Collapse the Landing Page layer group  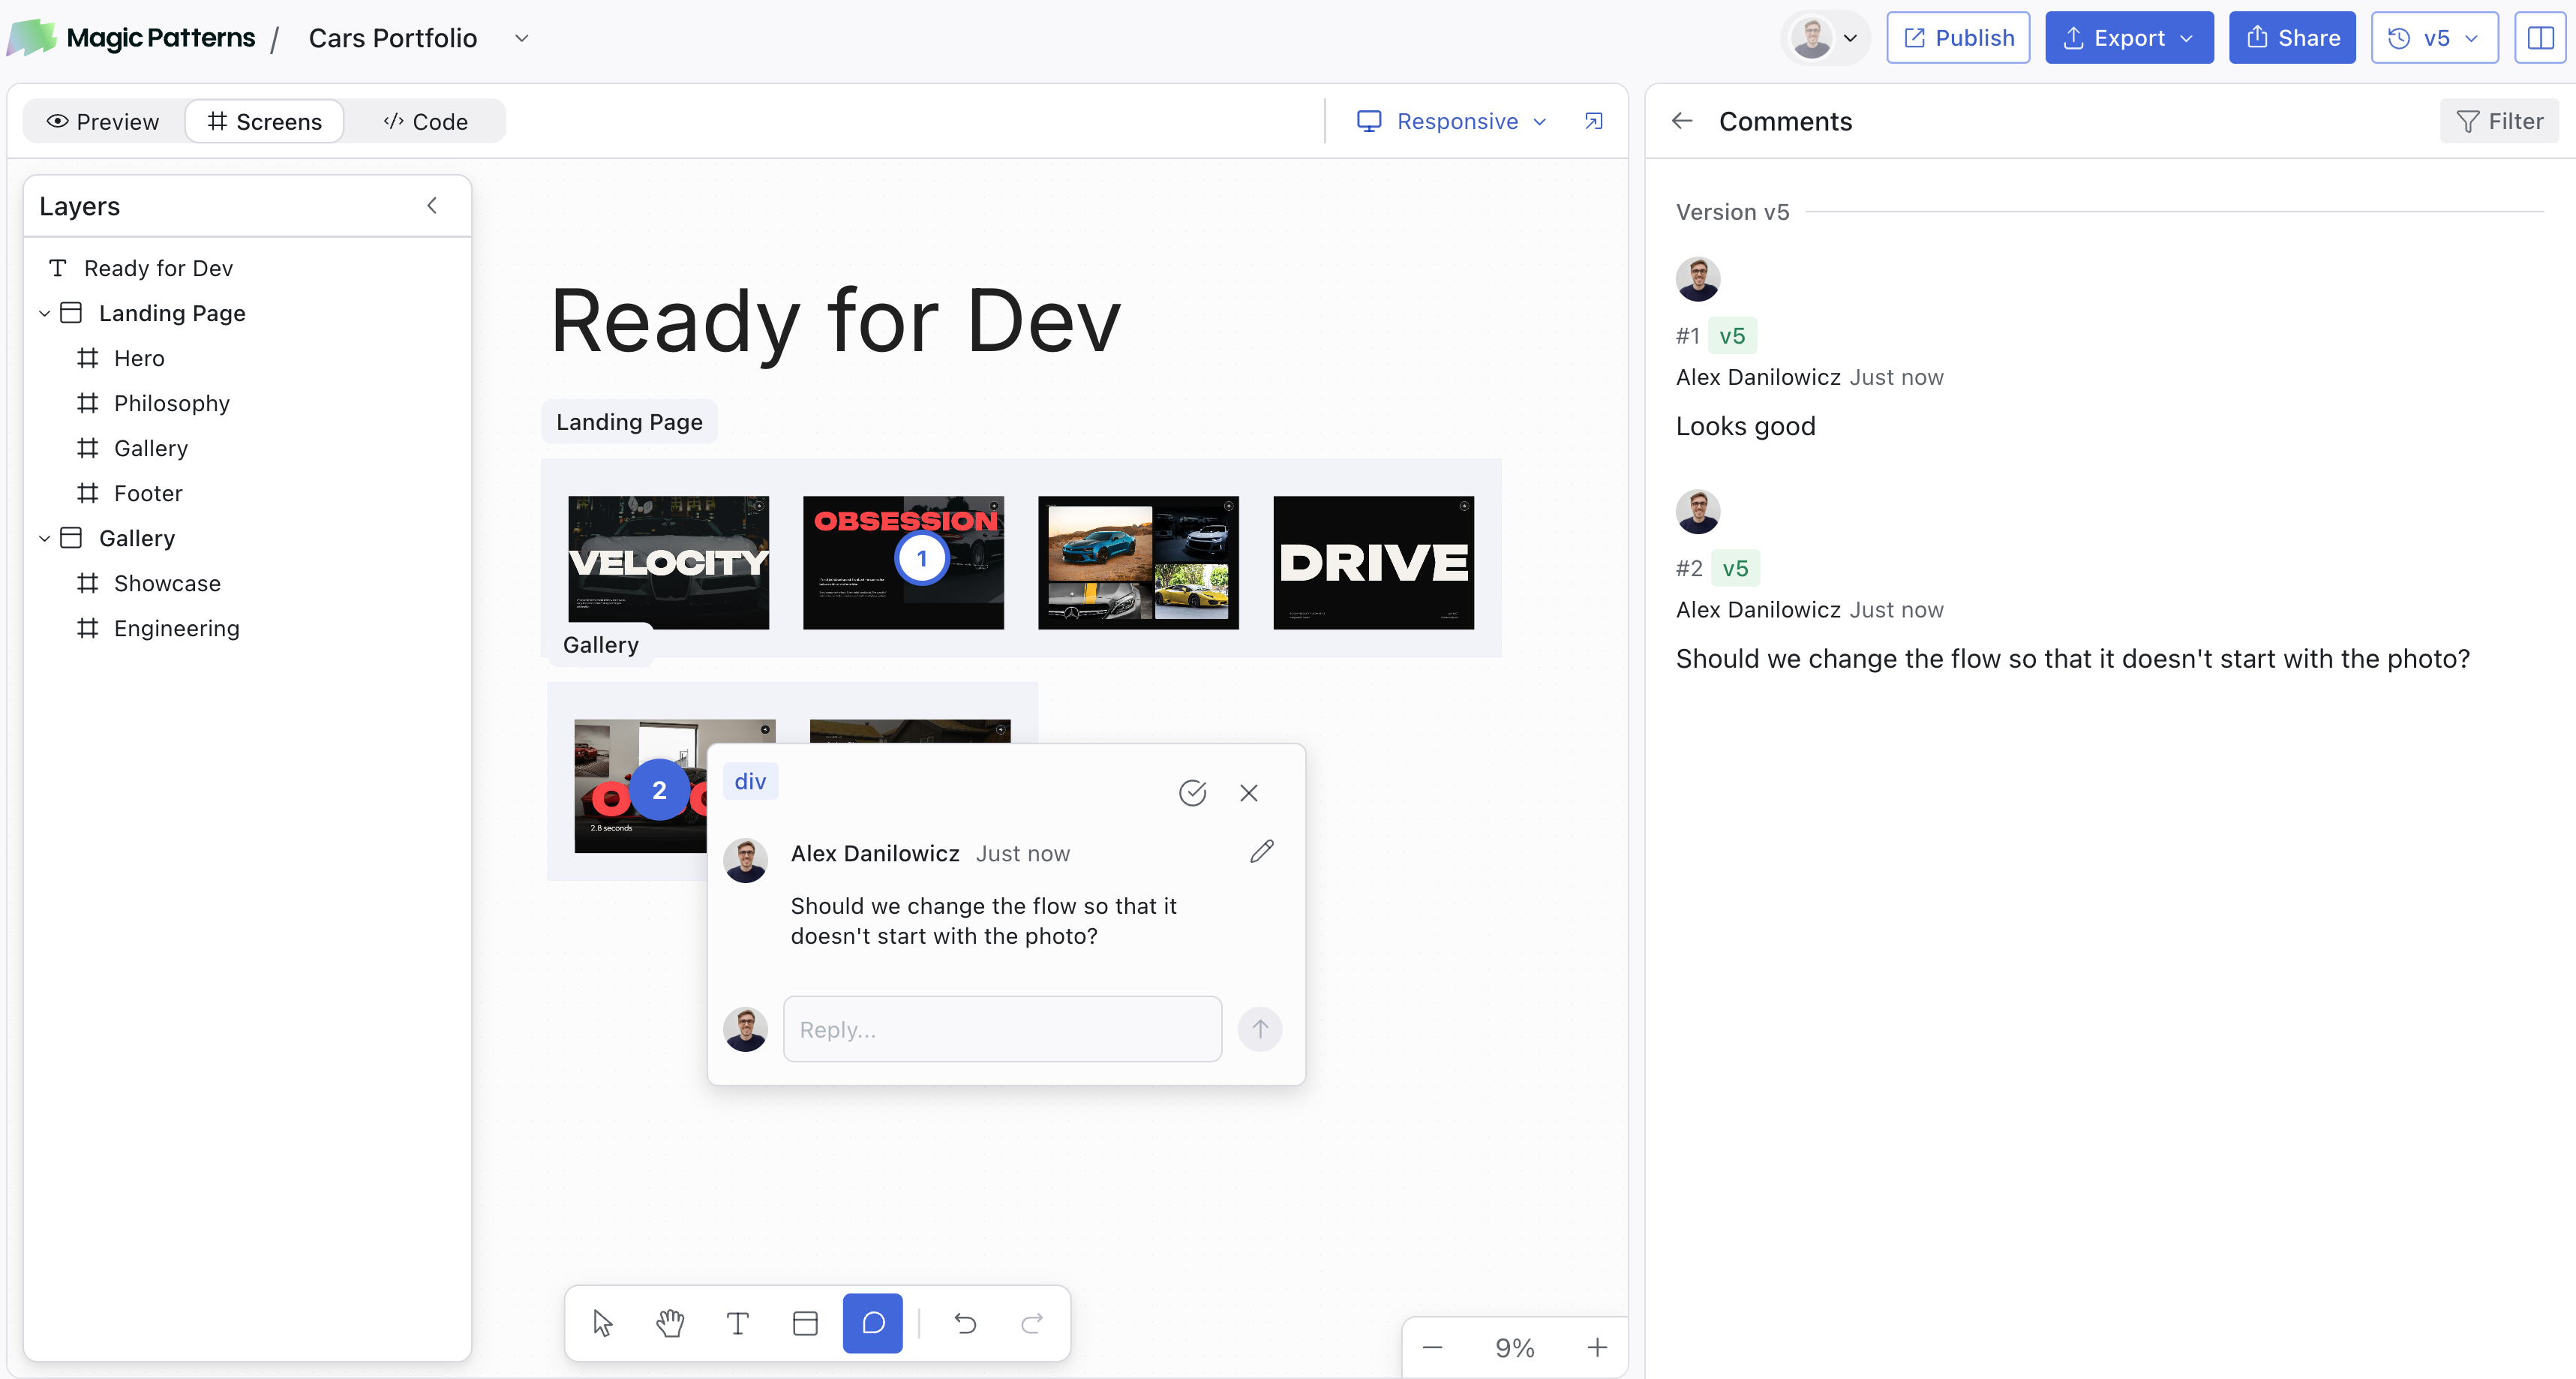coord(44,313)
